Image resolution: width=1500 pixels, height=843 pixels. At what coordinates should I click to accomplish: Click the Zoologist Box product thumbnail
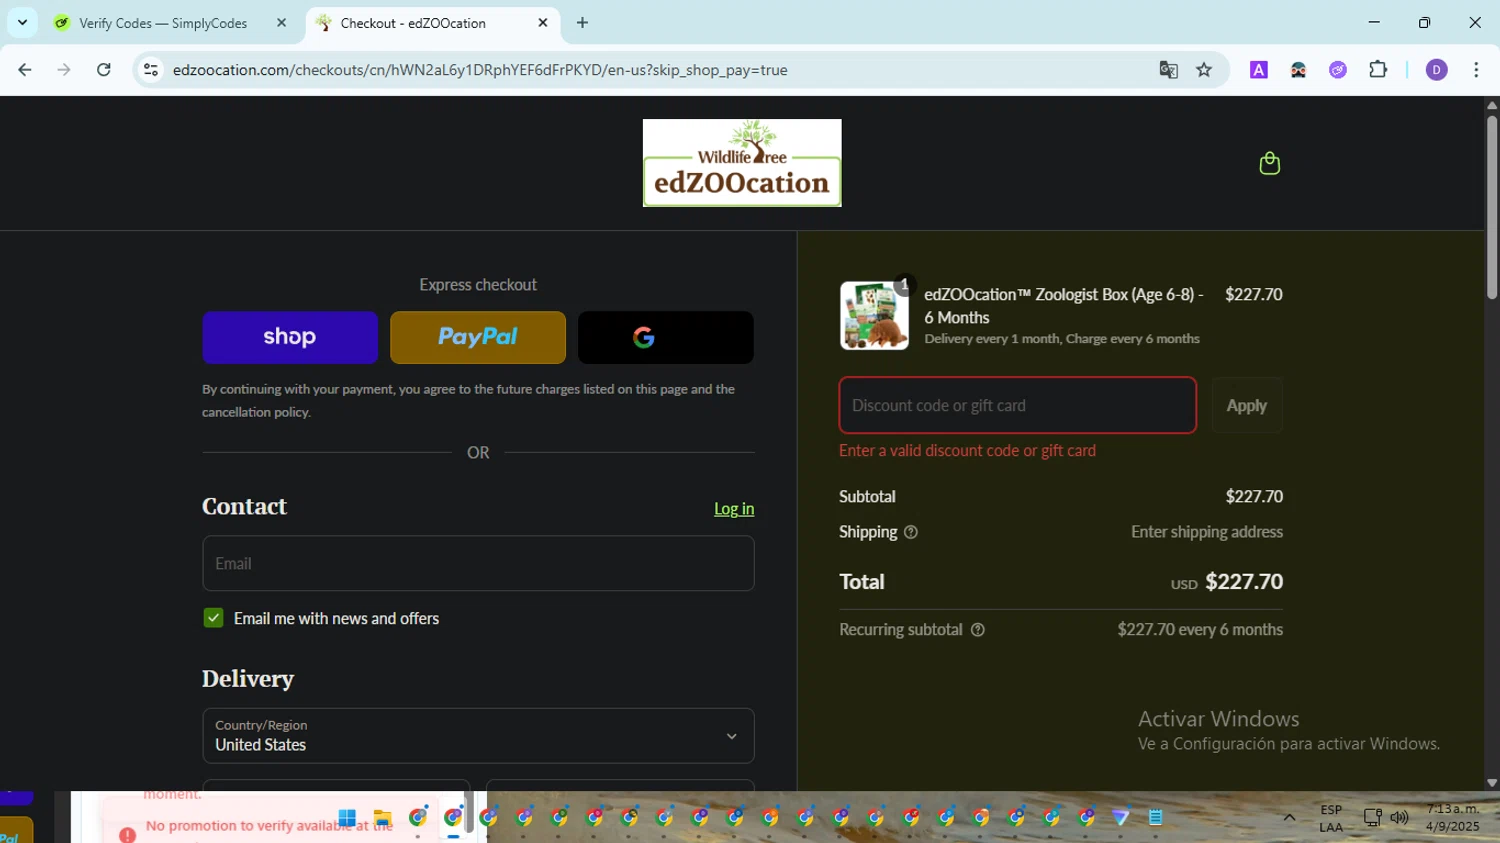pyautogui.click(x=874, y=315)
